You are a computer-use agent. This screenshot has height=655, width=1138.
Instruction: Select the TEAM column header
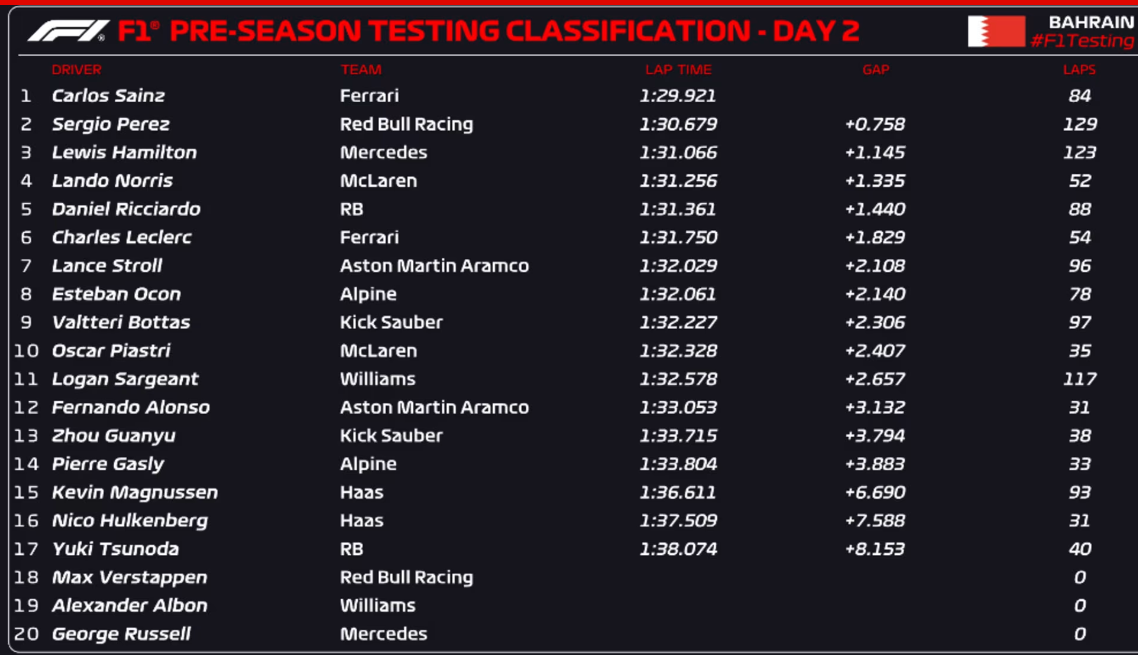click(360, 70)
